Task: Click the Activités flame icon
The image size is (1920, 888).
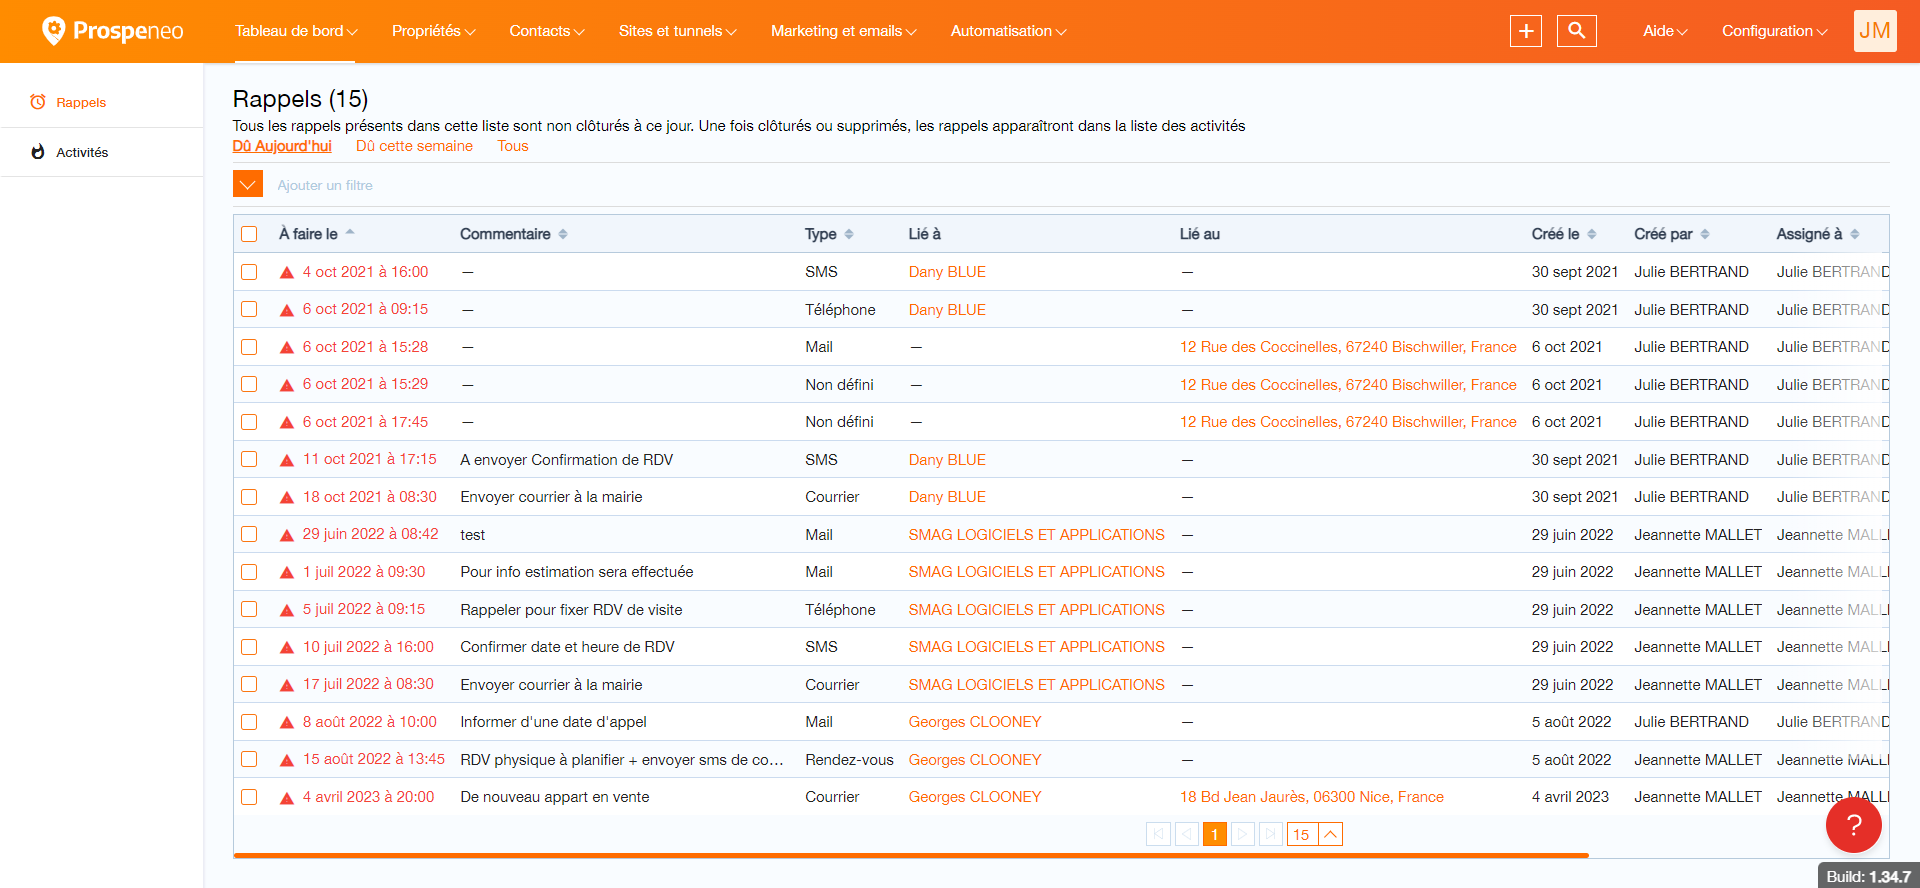Action: pos(38,152)
